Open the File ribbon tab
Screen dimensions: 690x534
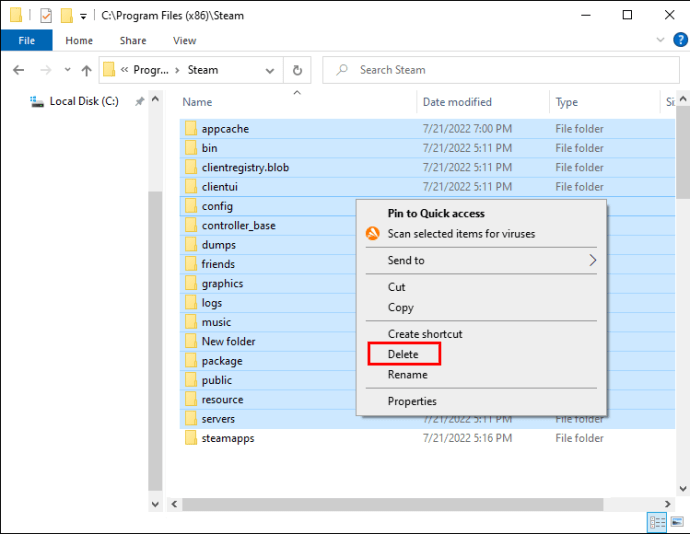click(x=26, y=41)
